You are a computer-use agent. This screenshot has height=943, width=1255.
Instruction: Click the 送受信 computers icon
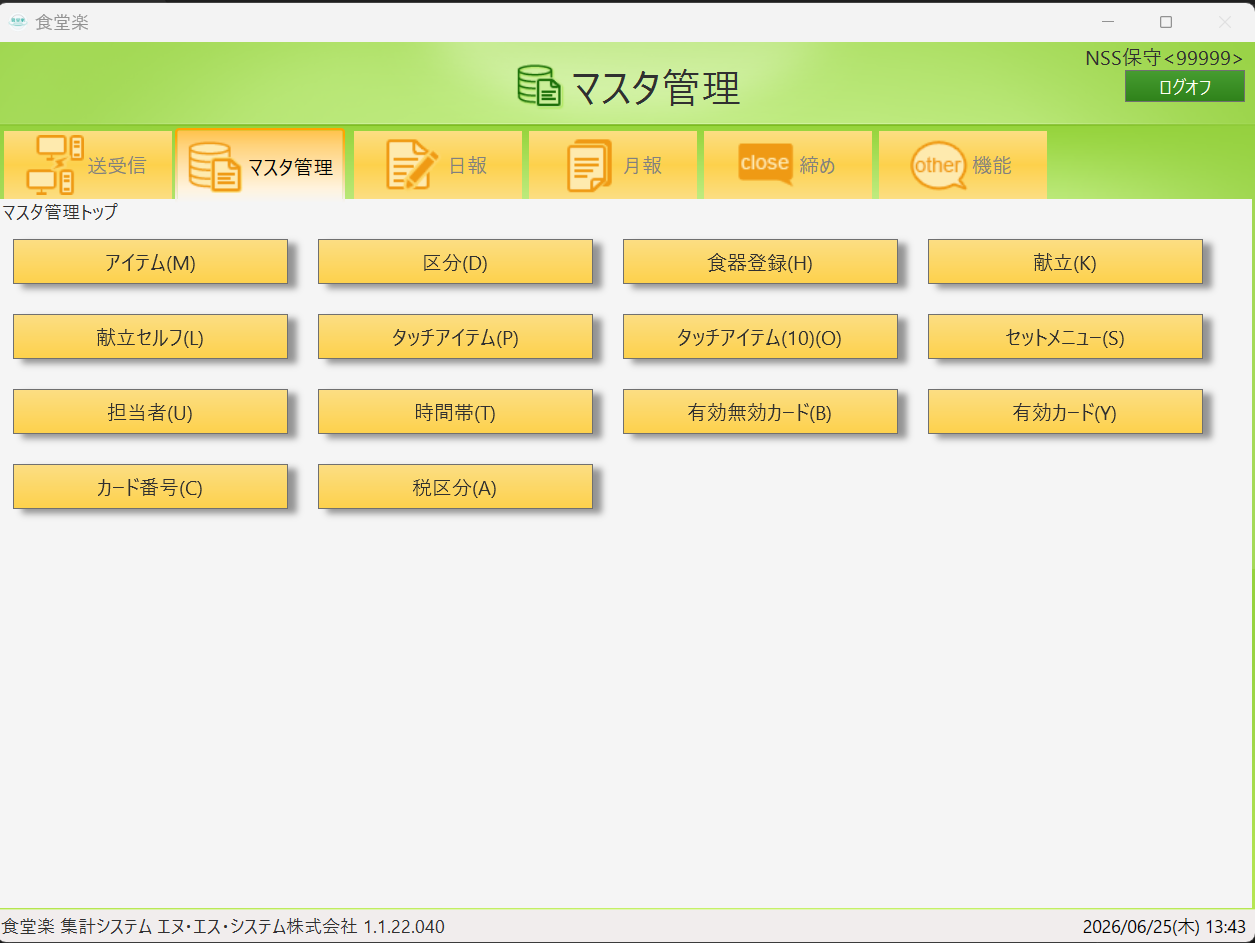[x=54, y=165]
